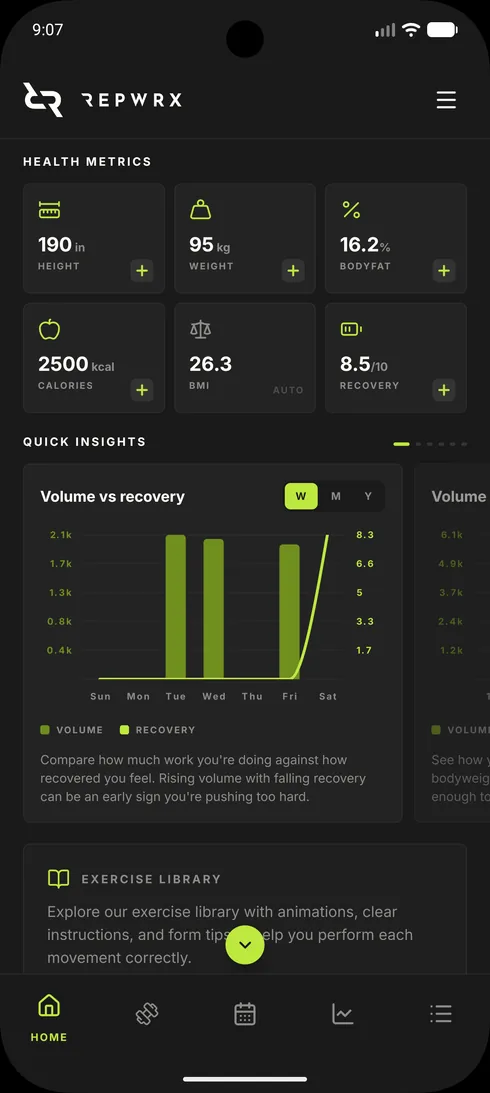Tap the Tuesday volume bar
The image size is (490, 1093).
point(176,606)
